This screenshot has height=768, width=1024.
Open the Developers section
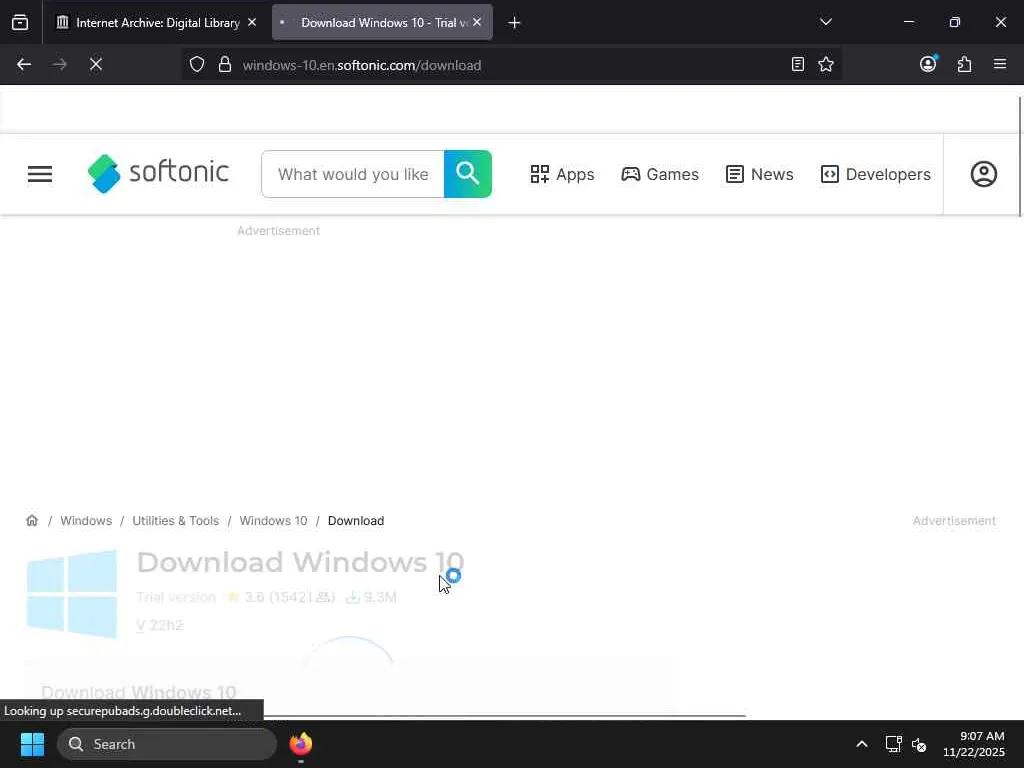pos(875,174)
